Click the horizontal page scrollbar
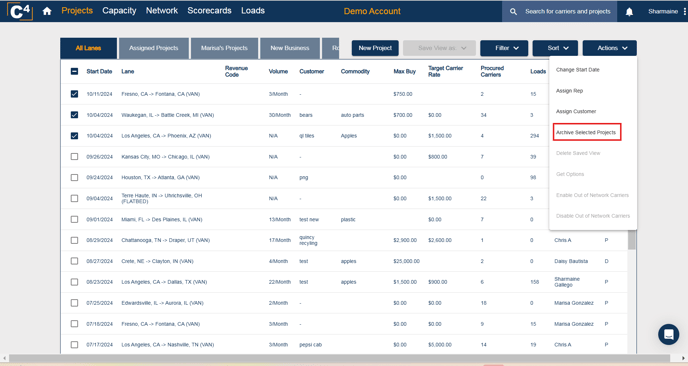 (x=340, y=358)
